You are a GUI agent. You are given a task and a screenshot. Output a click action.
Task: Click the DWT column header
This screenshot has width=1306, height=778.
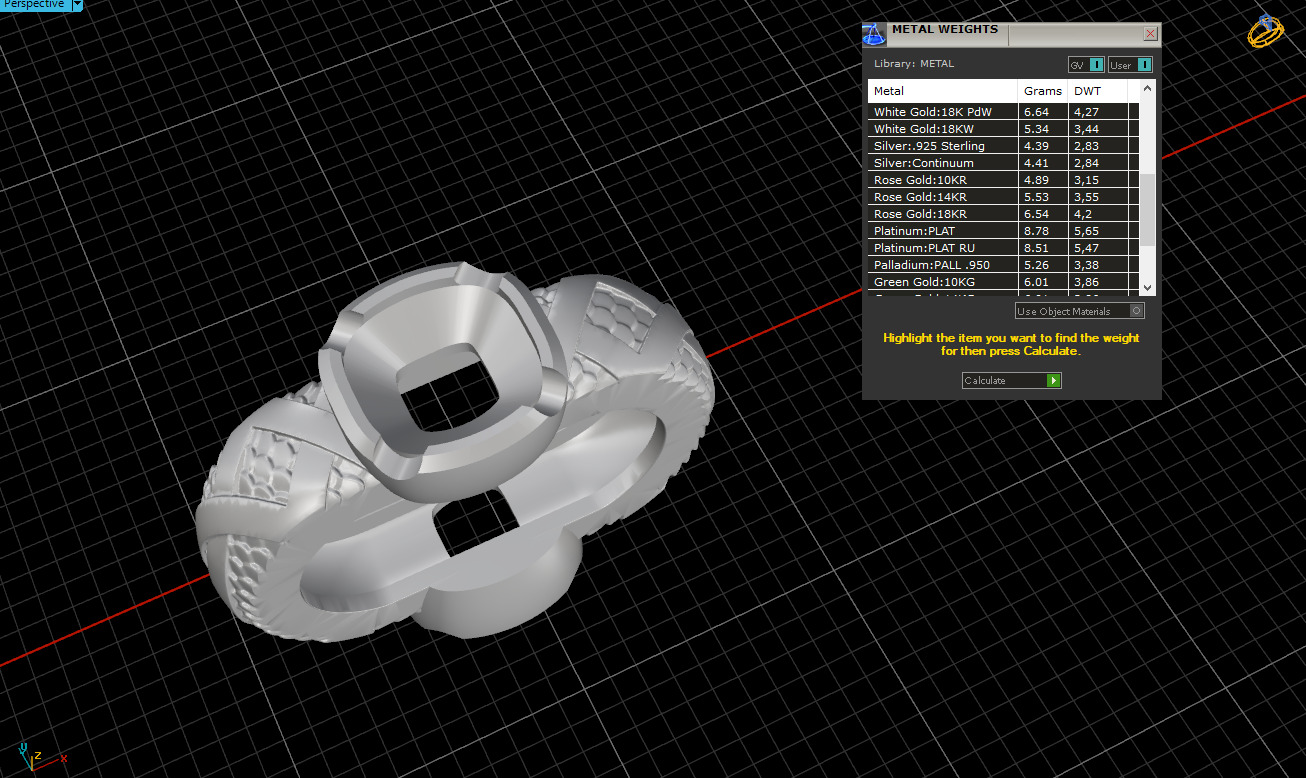tap(1098, 91)
